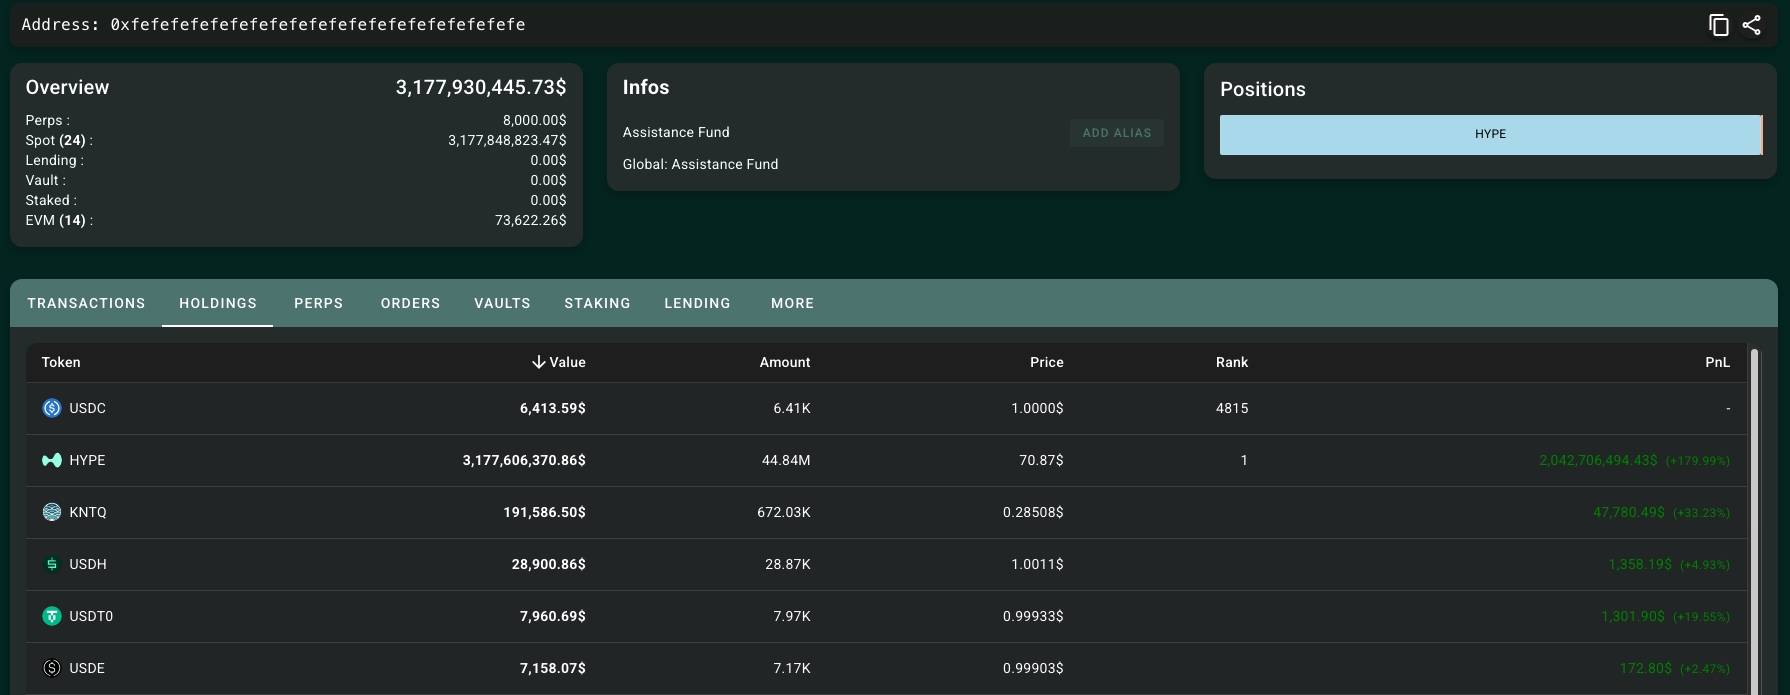Screen dimensions: 1790x695
Task: Select the Holdings tab
Action: tap(218, 303)
